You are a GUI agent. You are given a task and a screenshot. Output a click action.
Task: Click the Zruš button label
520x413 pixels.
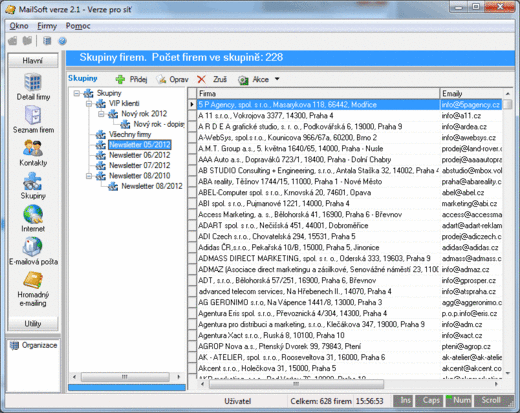tap(220, 80)
